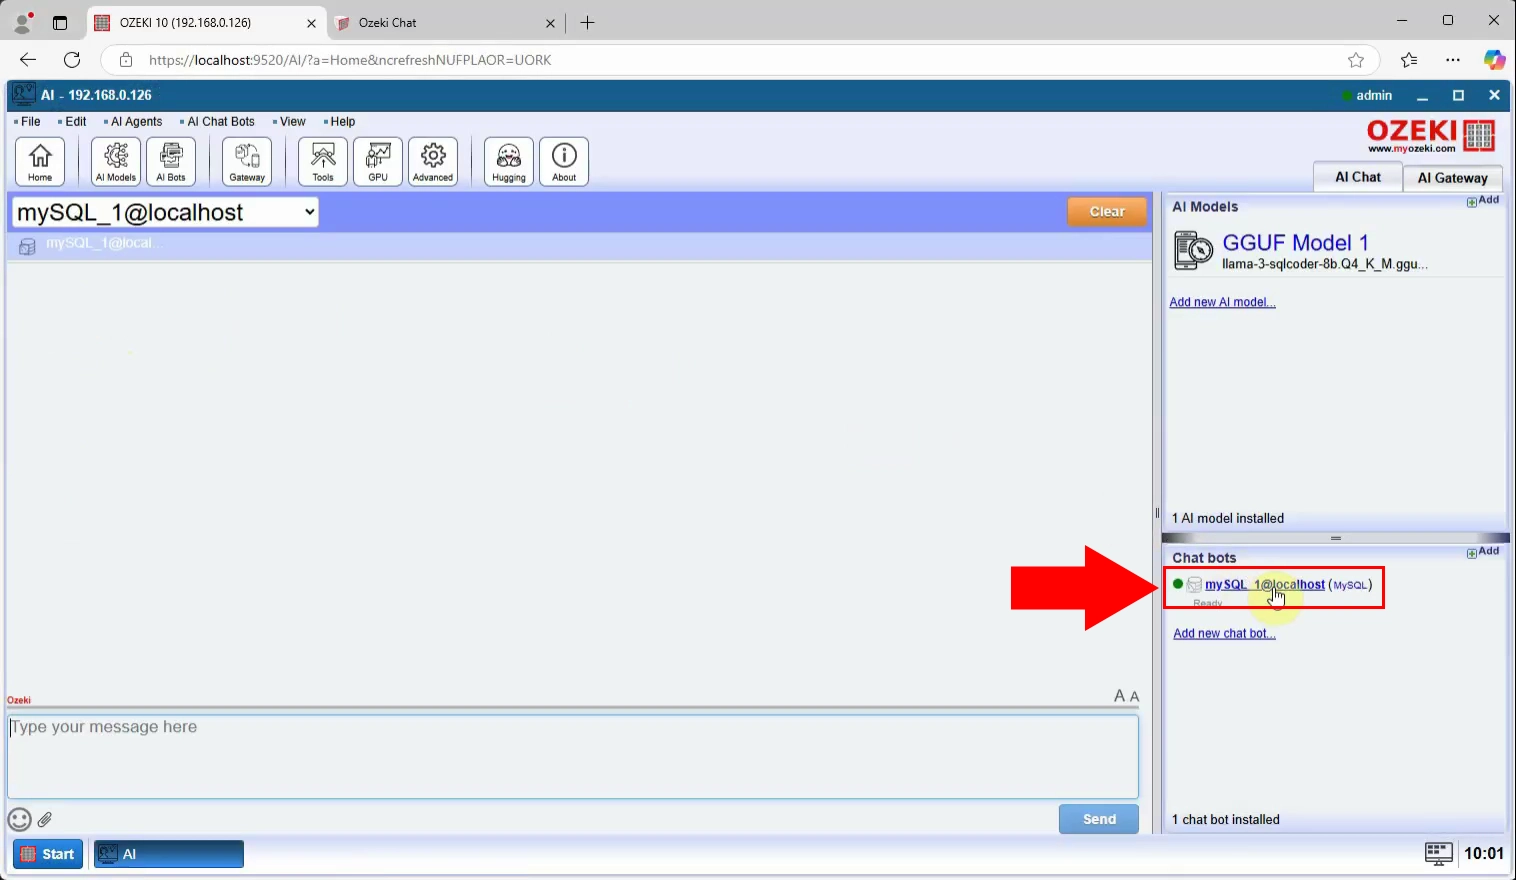
Task: Click the 1 AI model installed status text
Action: (1228, 518)
